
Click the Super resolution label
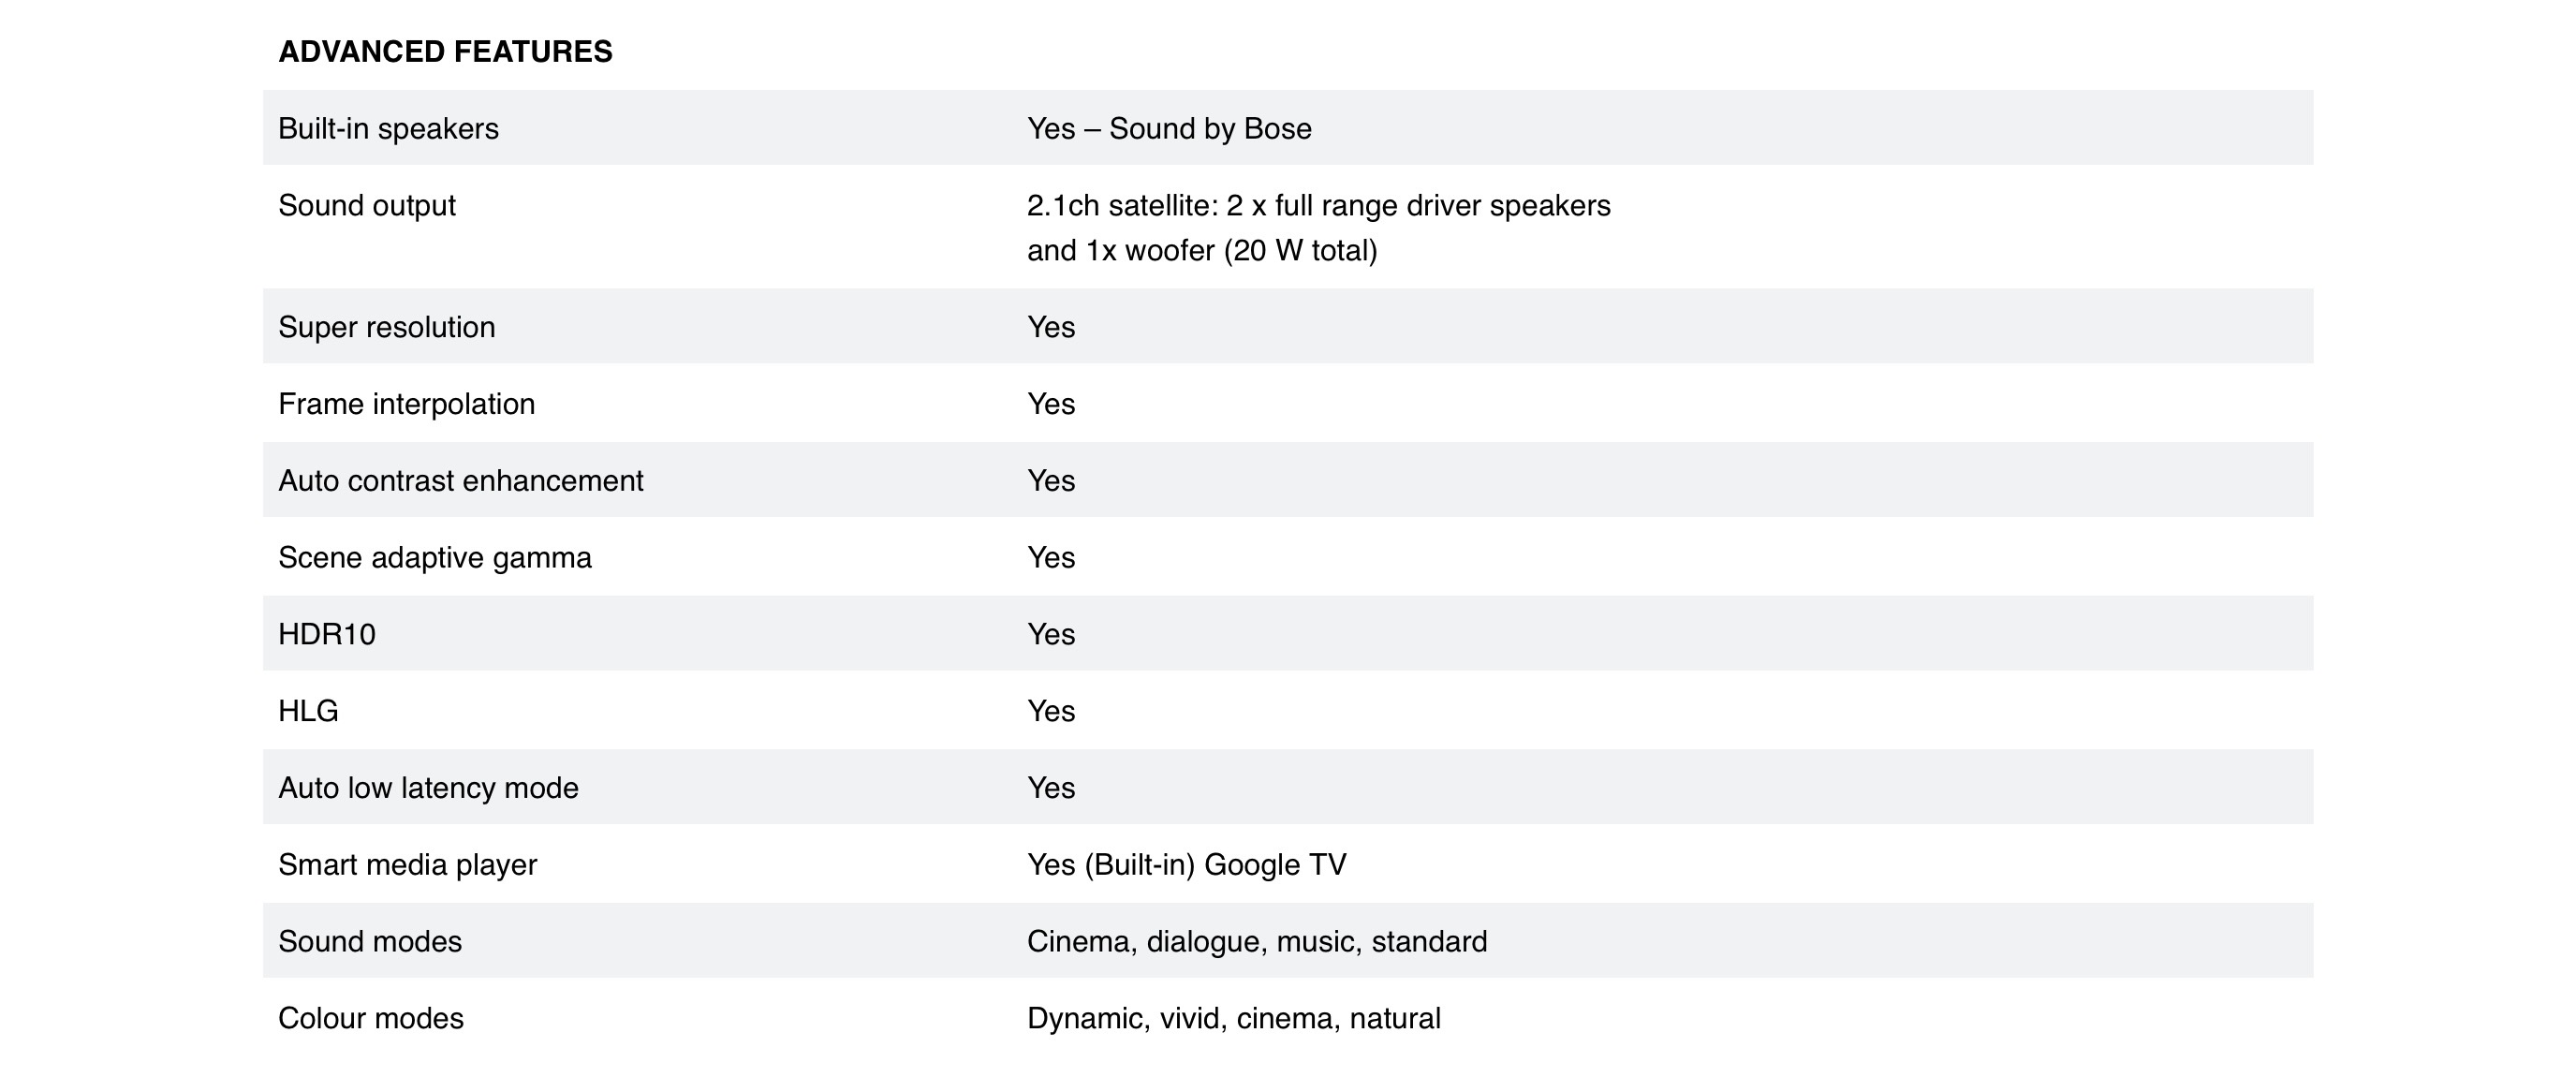click(x=386, y=328)
